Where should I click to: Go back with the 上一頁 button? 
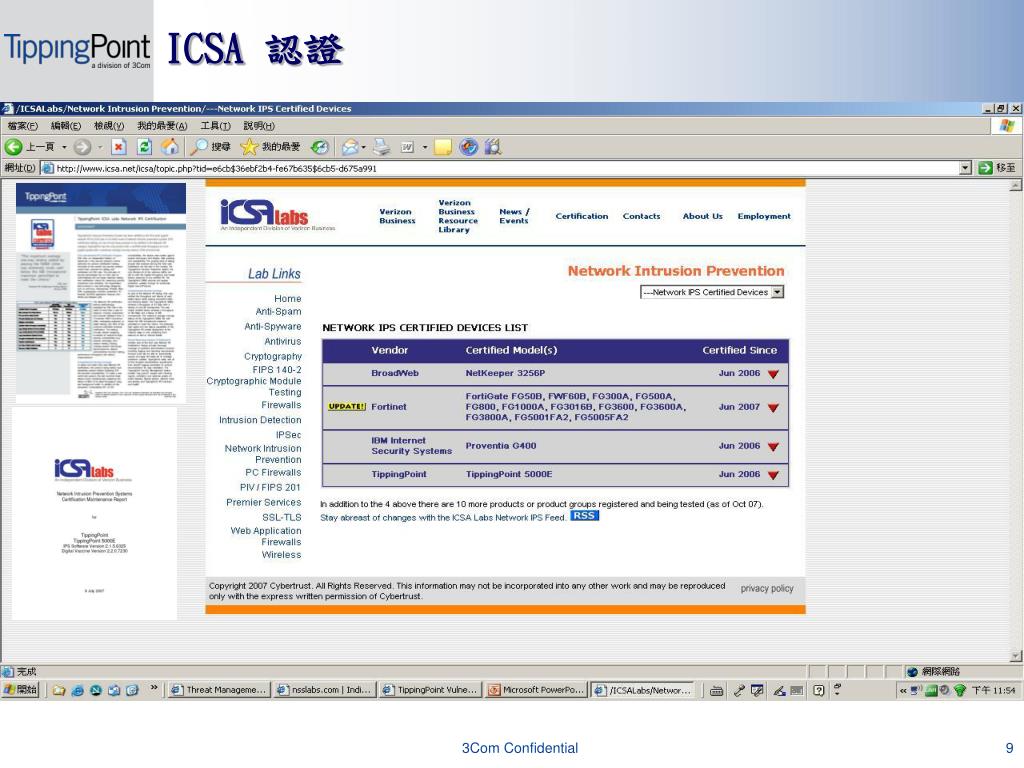(x=30, y=147)
